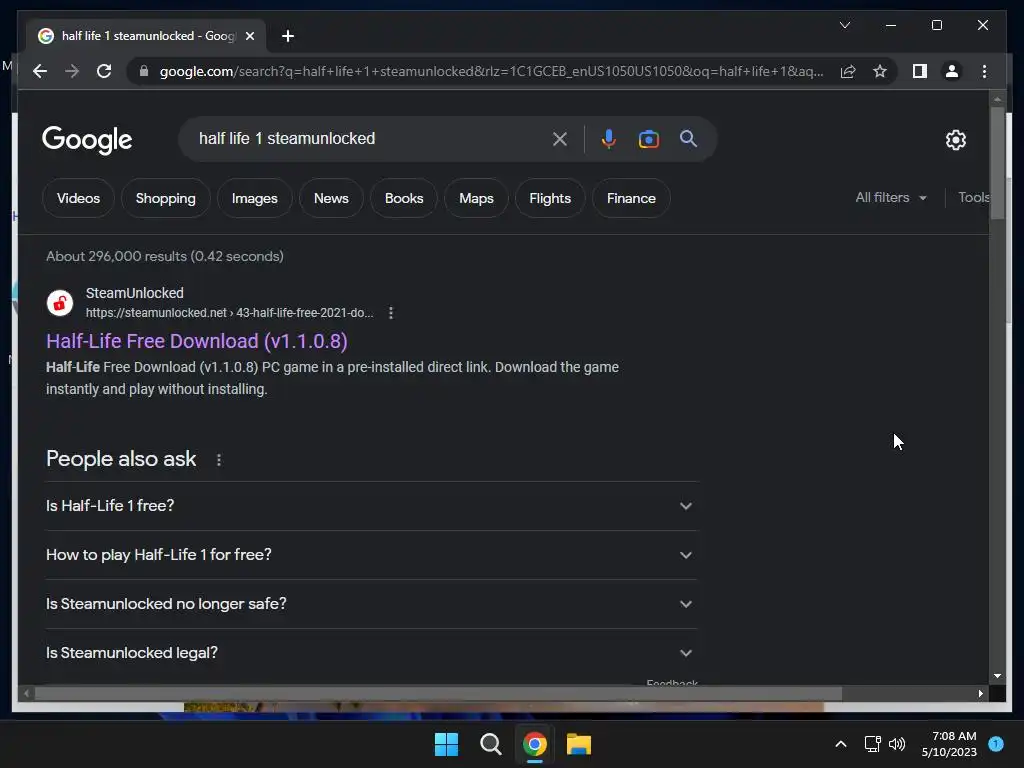Screen dimensions: 1024x768
Task: Click the vertical scrollbar thumb
Action: tap(997, 163)
